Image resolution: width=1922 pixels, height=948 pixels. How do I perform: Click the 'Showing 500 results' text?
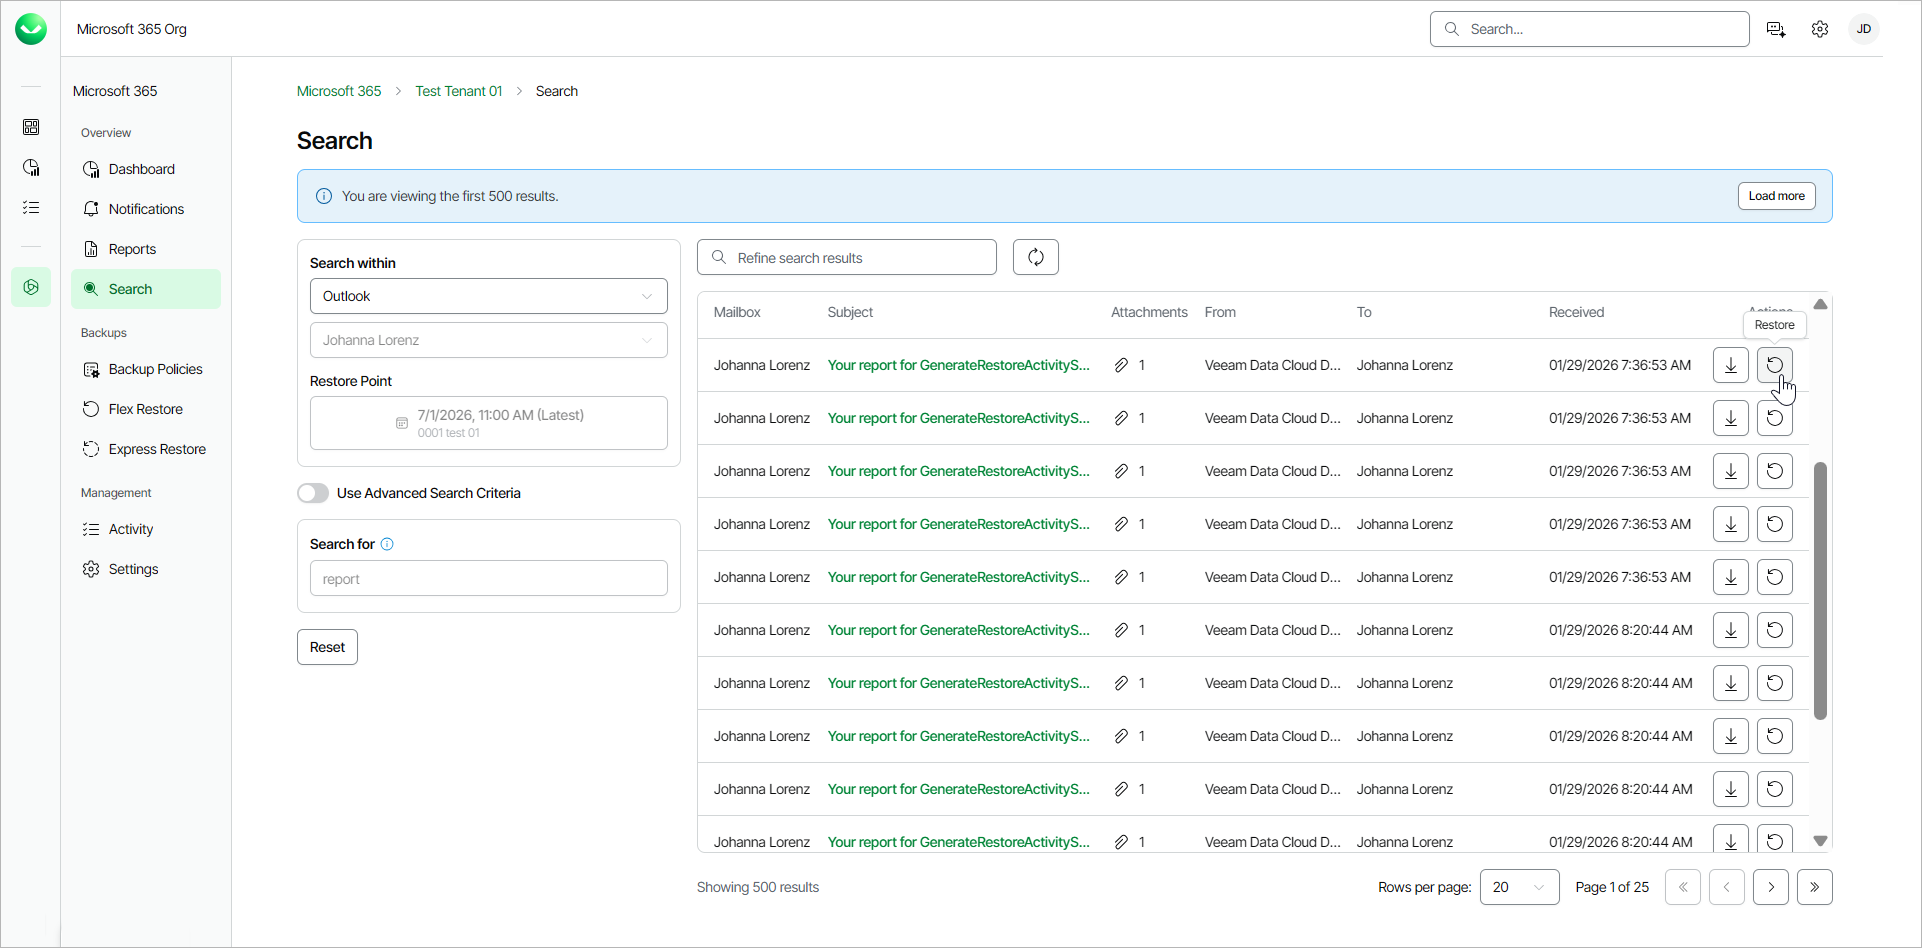pos(758,887)
